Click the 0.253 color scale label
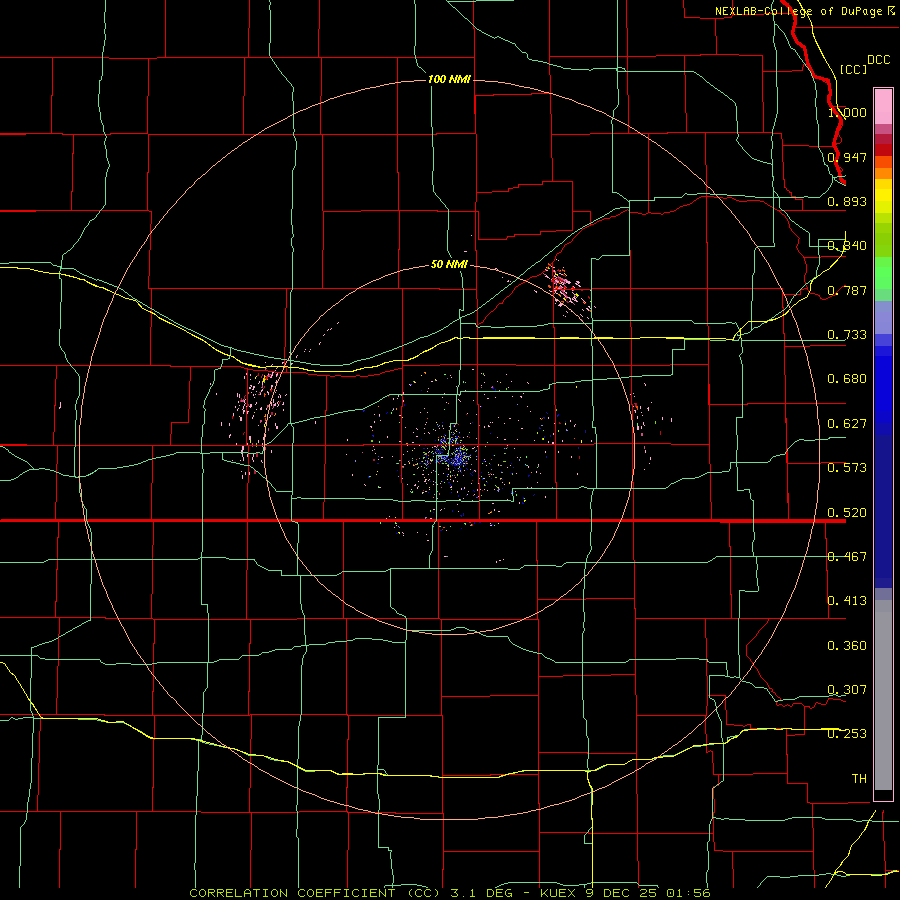Image resolution: width=900 pixels, height=900 pixels. pyautogui.click(x=847, y=734)
